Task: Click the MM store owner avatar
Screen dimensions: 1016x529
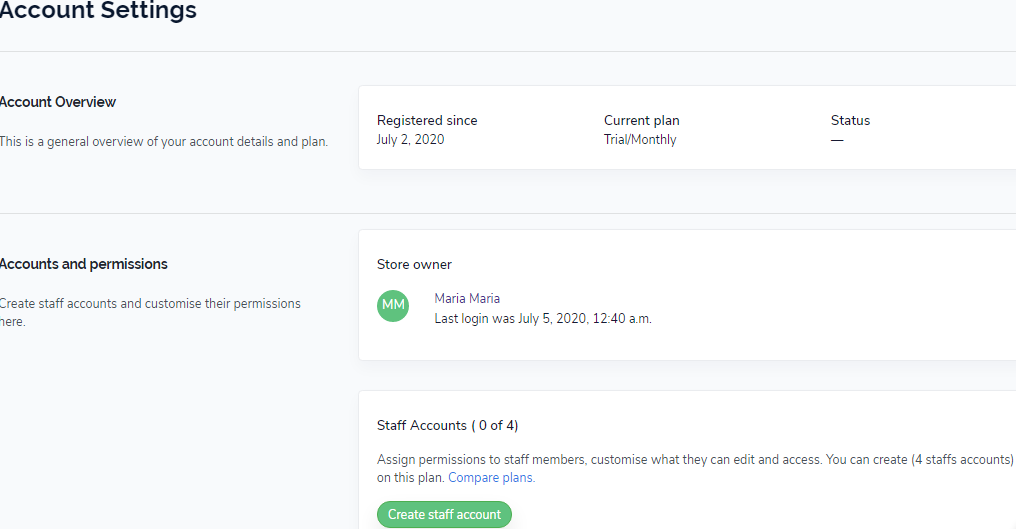Action: tap(393, 306)
